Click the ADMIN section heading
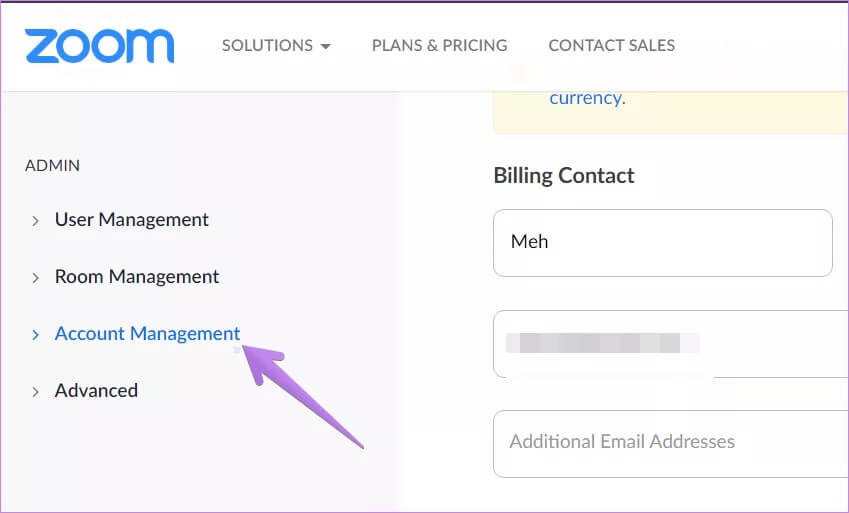849x513 pixels. point(53,165)
